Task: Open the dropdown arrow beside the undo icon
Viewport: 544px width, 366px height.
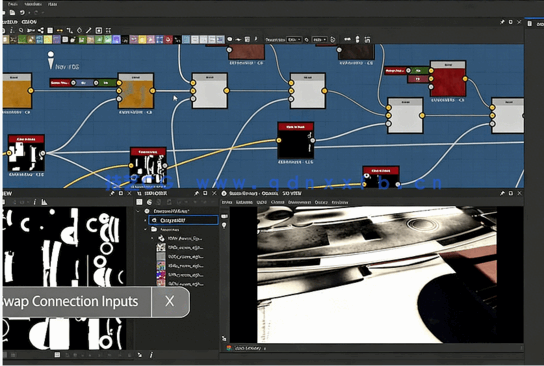Action: (29, 13)
